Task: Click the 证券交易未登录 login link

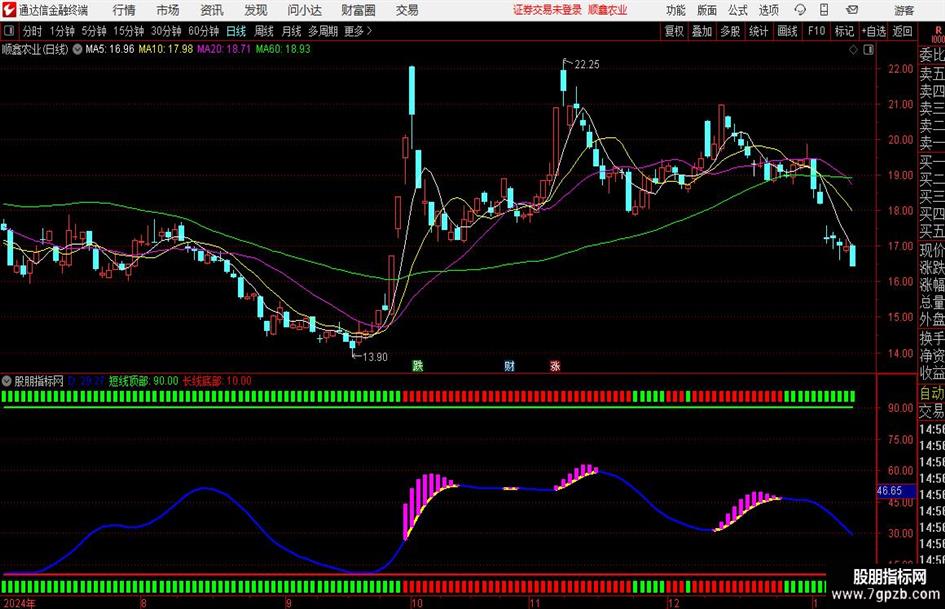Action: tap(547, 10)
